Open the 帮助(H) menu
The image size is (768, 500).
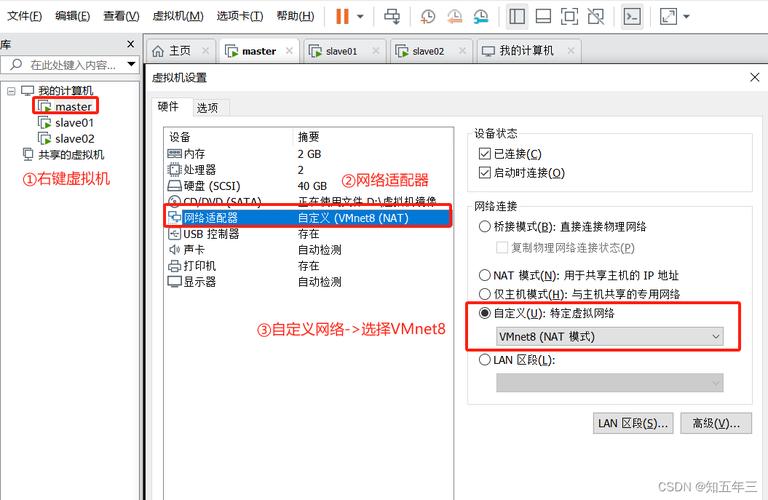pyautogui.click(x=295, y=16)
